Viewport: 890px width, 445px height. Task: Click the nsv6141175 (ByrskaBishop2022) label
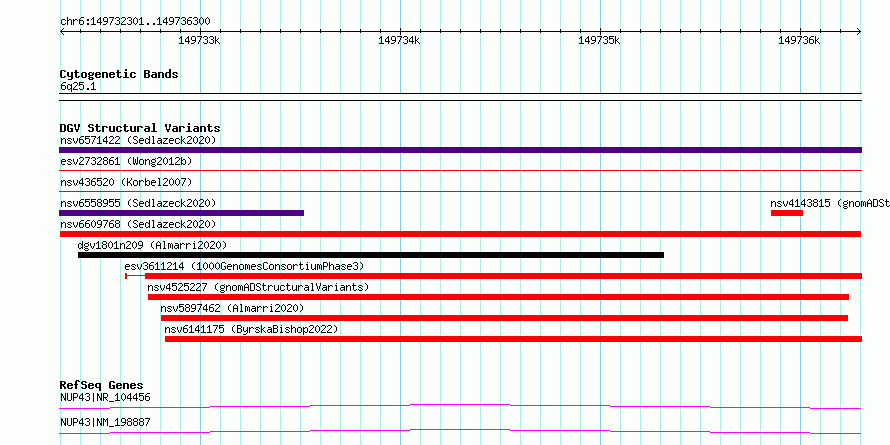(251, 329)
